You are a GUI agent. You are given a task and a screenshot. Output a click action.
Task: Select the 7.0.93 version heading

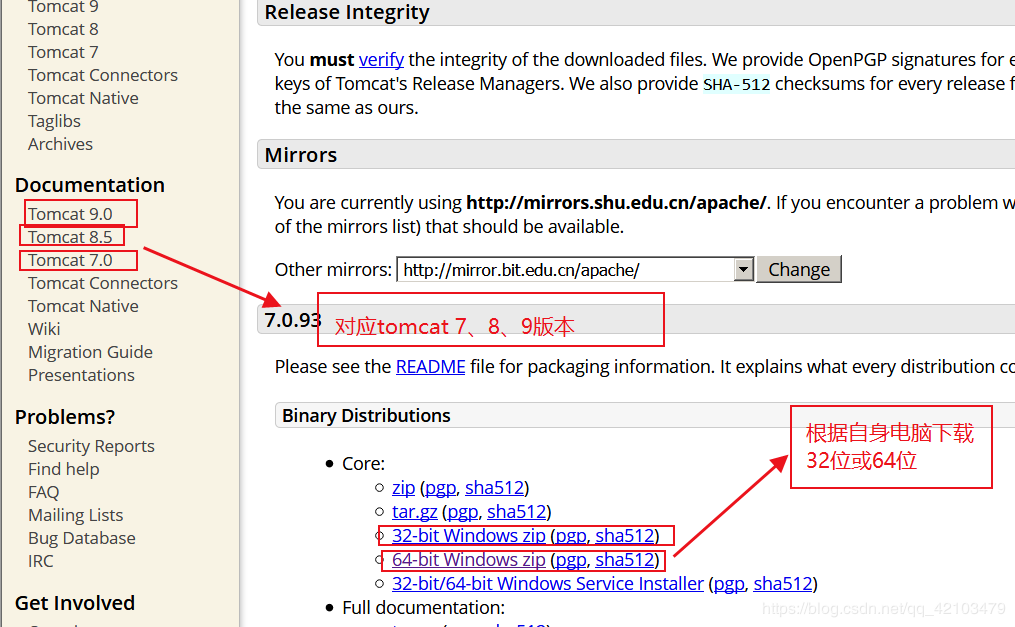293,320
